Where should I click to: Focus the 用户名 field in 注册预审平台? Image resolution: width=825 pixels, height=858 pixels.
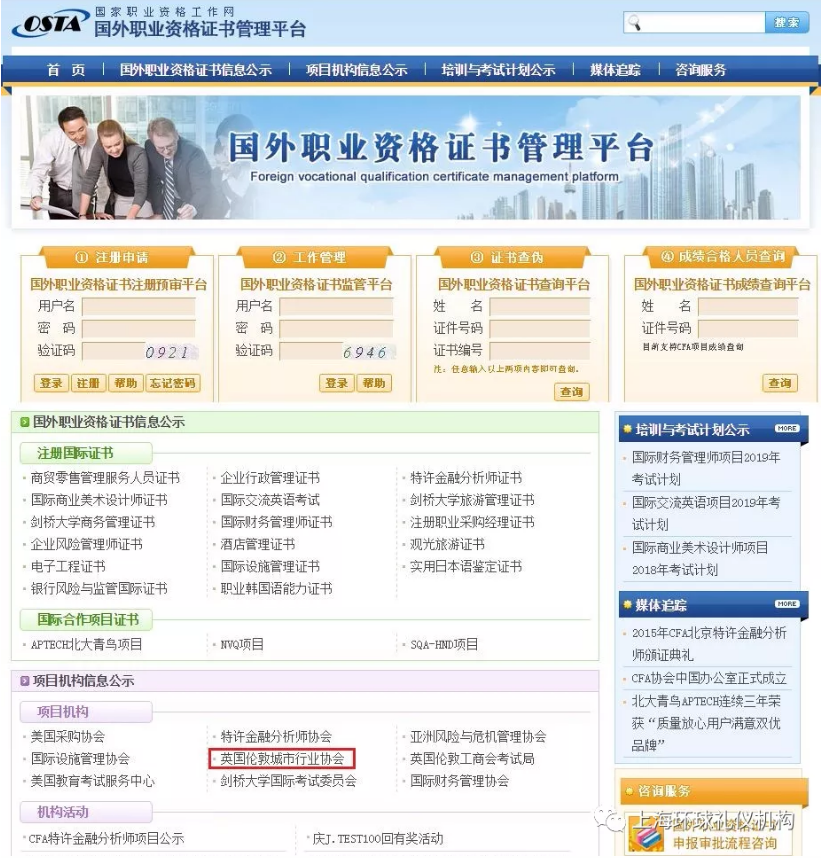coord(138,306)
